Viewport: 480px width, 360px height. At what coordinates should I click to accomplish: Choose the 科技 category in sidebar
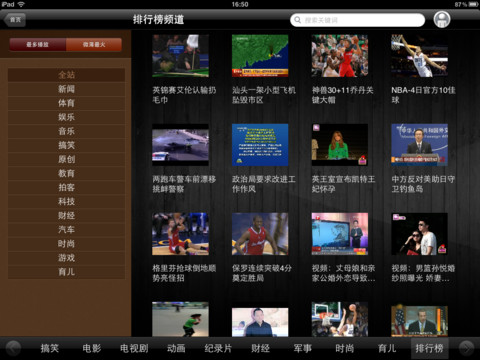tap(66, 201)
